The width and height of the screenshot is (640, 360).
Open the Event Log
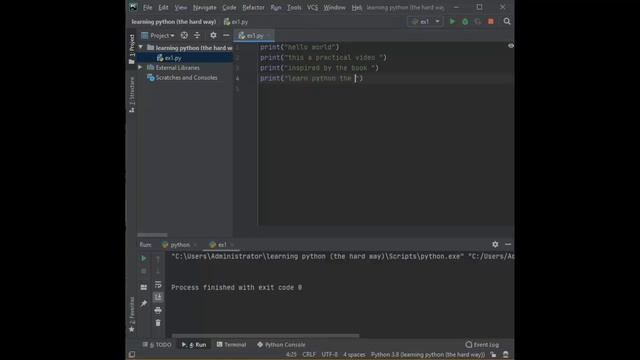[482, 345]
